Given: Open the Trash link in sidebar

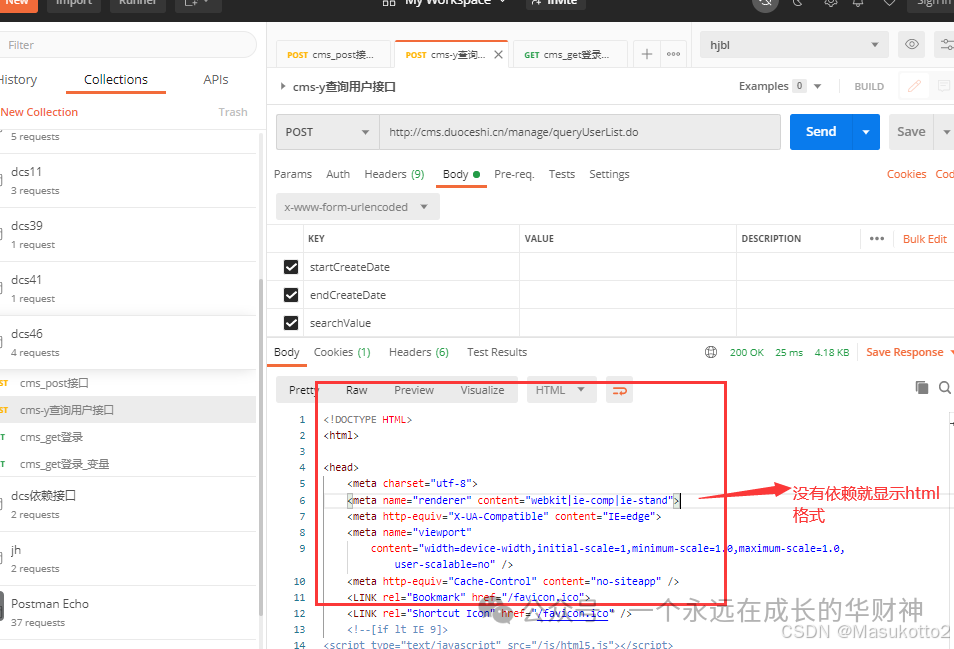Looking at the screenshot, I should pos(233,112).
